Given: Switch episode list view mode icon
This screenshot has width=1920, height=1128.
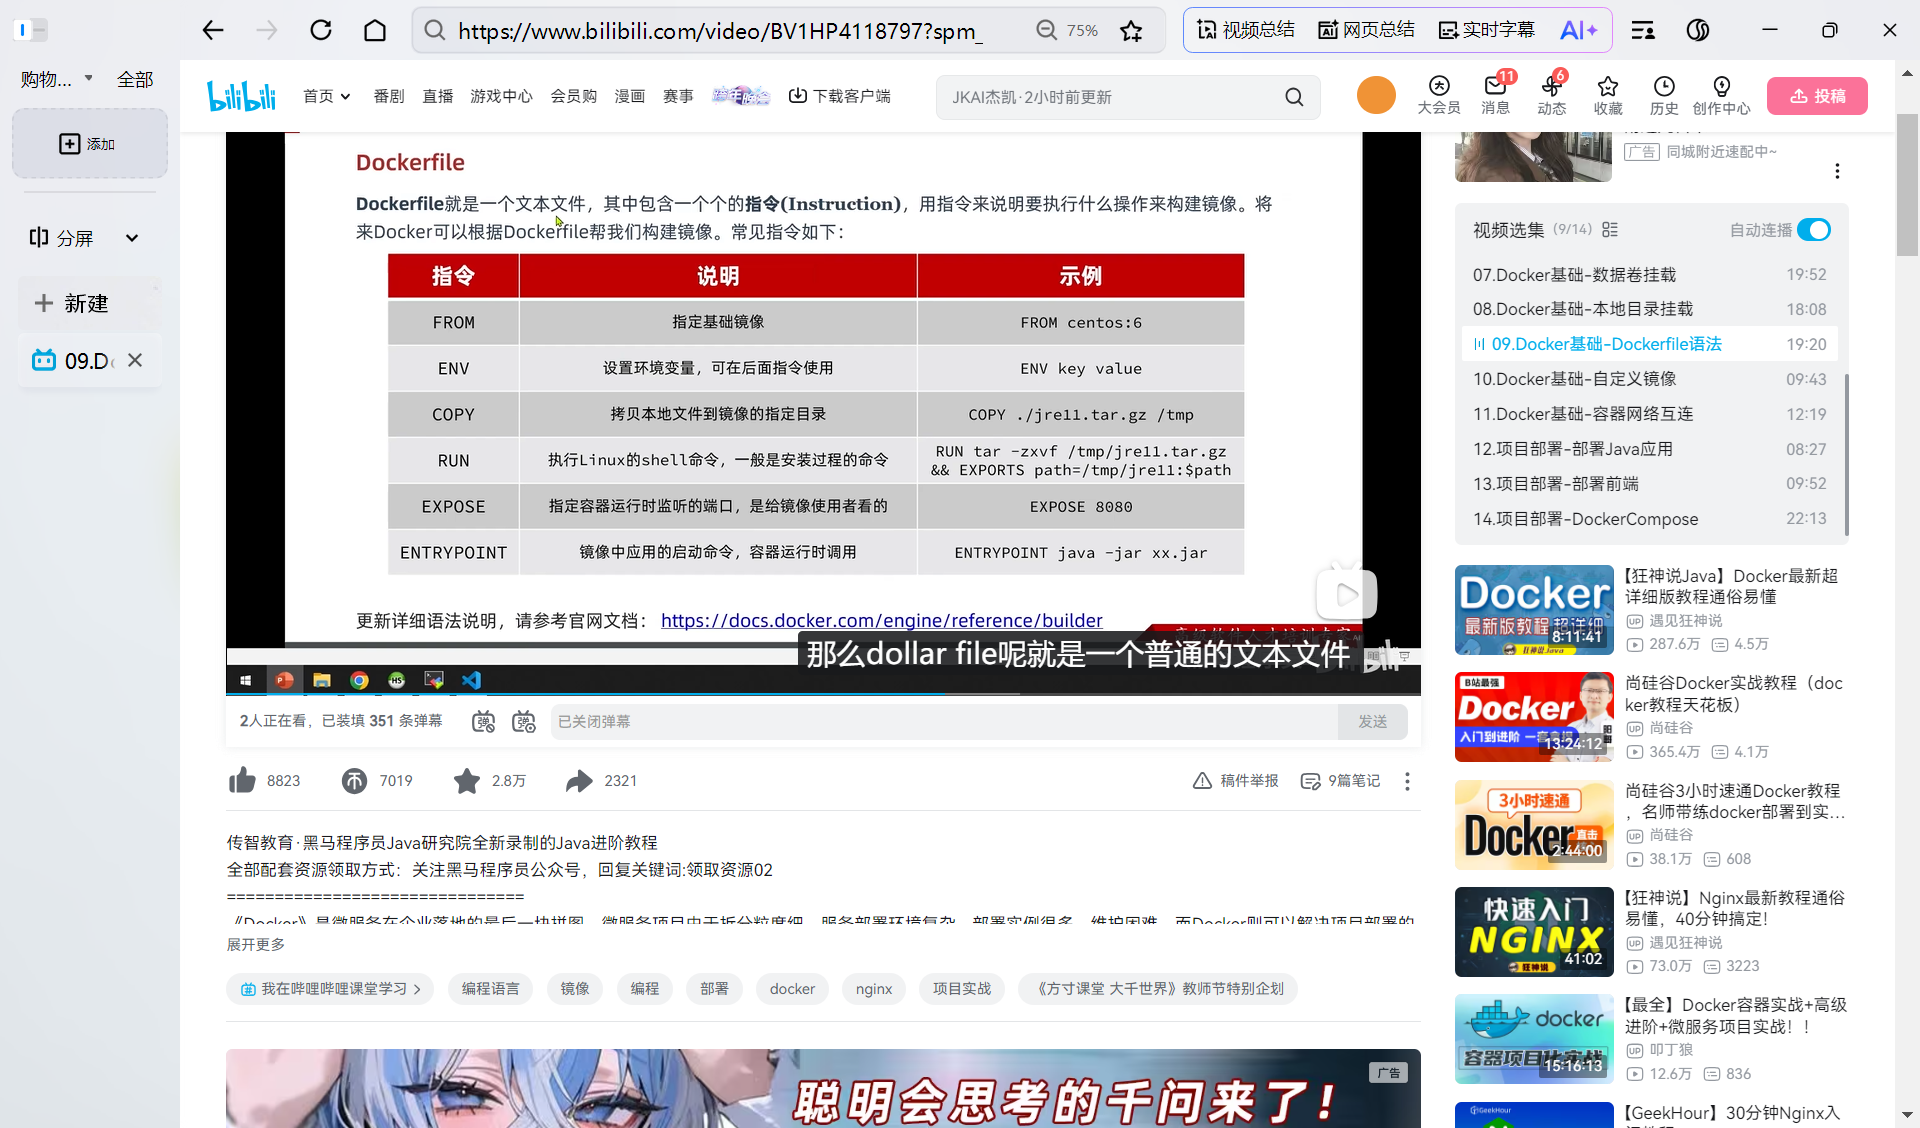Looking at the screenshot, I should (1610, 230).
